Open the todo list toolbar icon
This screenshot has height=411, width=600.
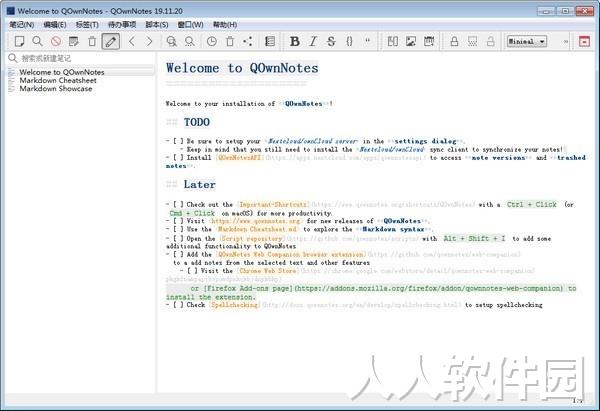click(270, 41)
